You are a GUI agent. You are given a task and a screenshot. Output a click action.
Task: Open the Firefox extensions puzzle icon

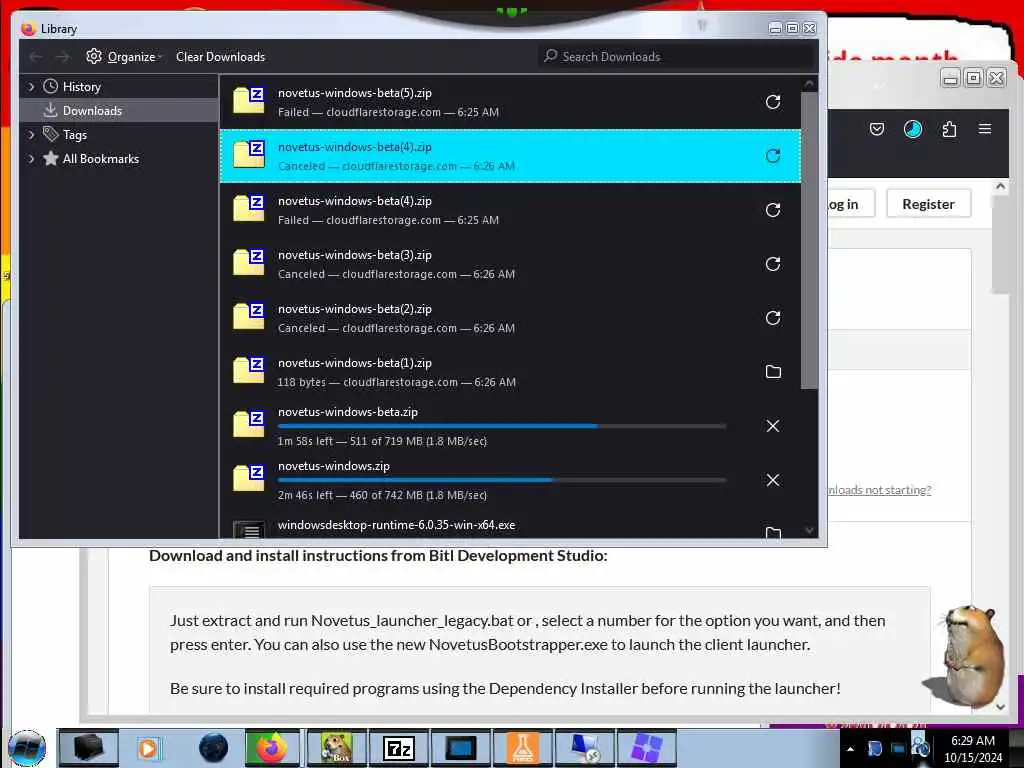click(949, 129)
